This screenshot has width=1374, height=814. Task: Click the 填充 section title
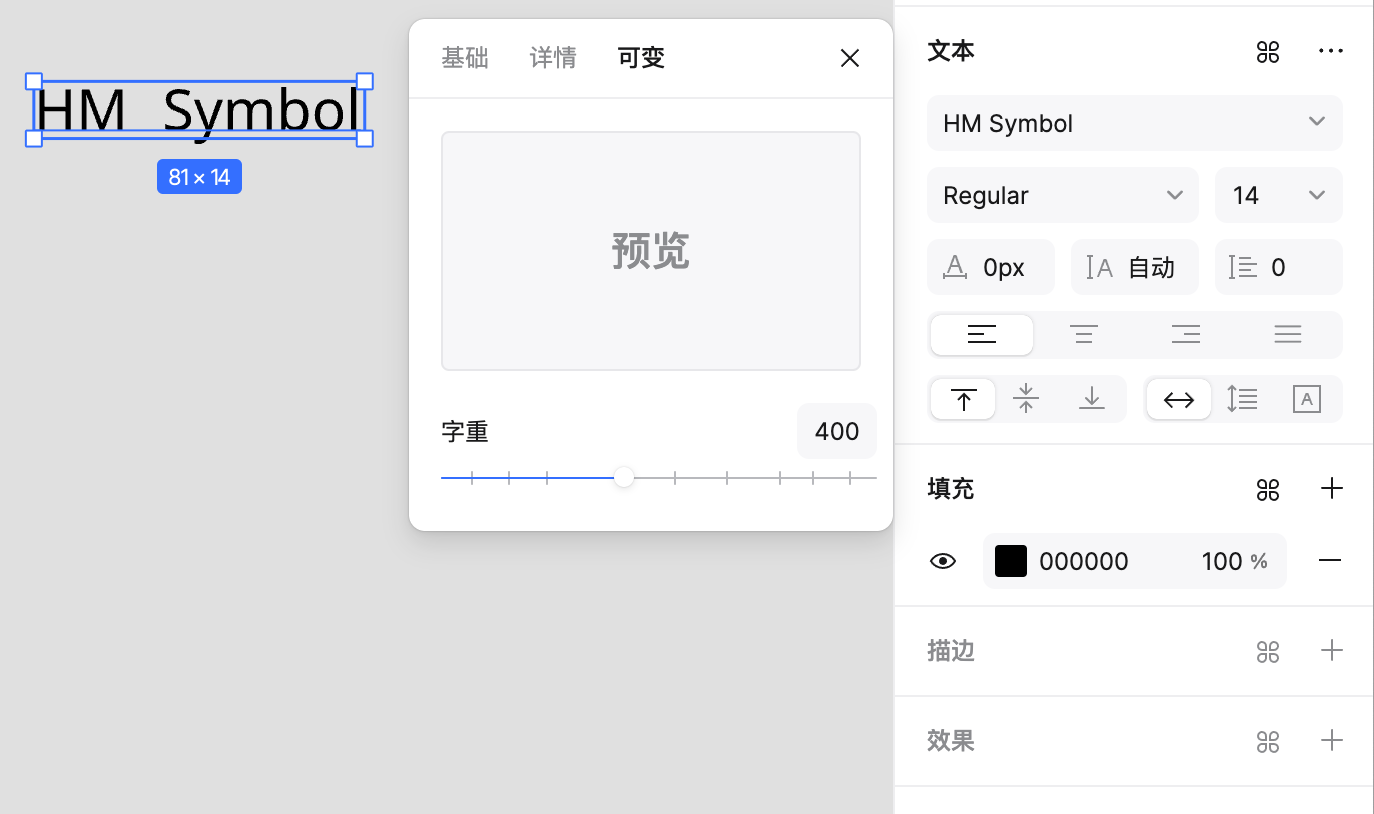(x=951, y=489)
